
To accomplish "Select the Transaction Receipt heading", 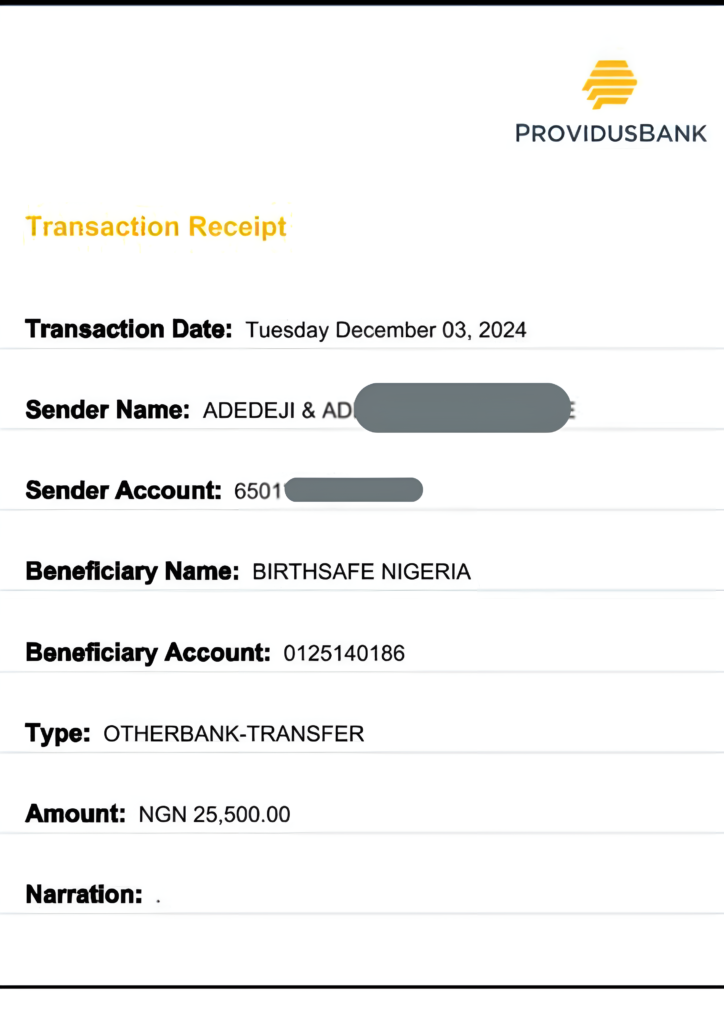I will (x=156, y=227).
